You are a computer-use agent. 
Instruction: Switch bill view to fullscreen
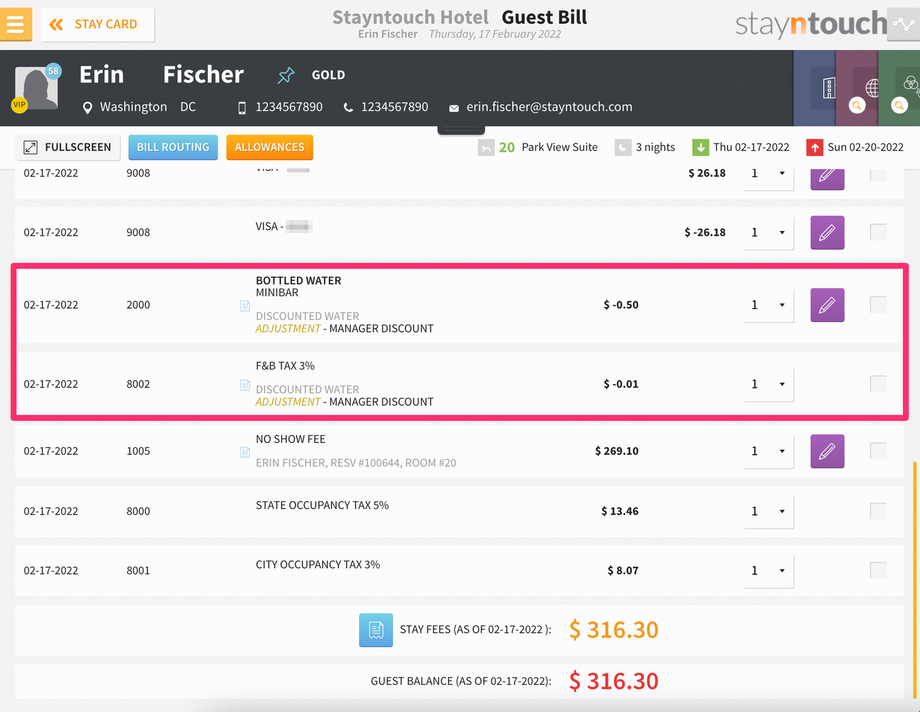68,147
